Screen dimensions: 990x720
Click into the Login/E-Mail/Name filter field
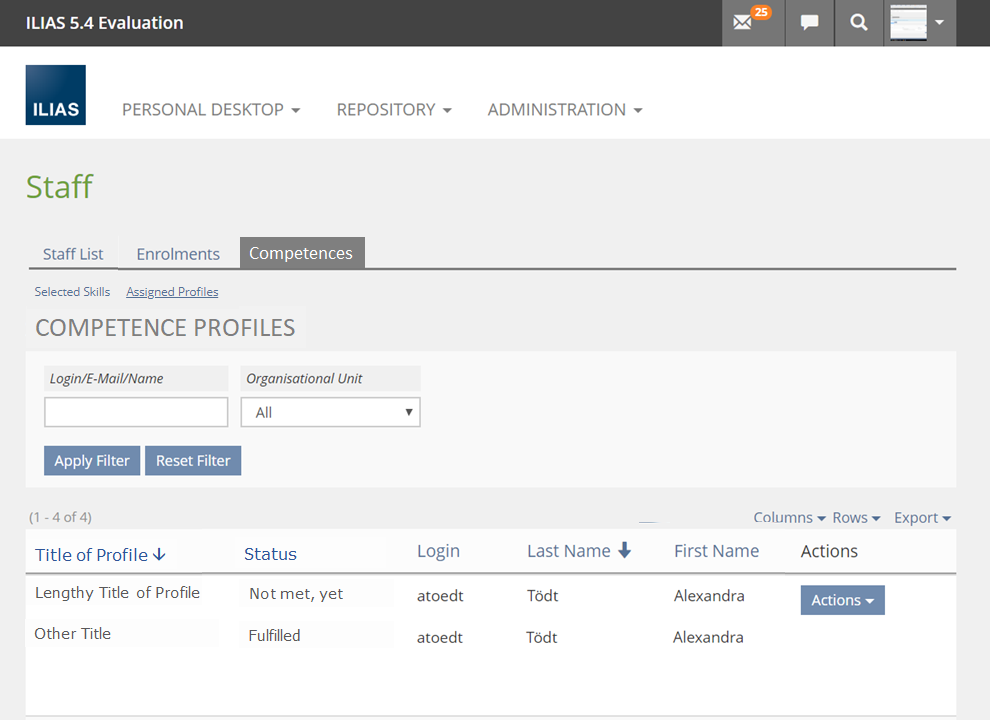tap(136, 412)
